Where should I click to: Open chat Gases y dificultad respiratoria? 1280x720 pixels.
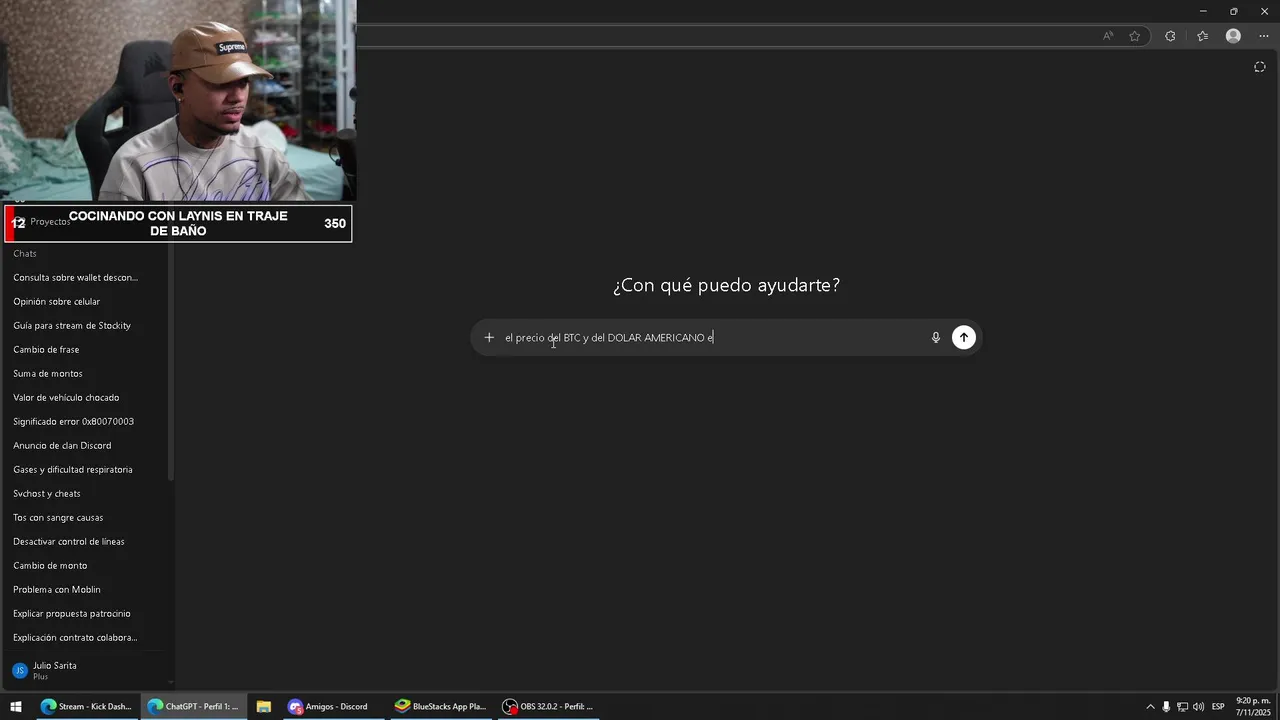pos(73,470)
